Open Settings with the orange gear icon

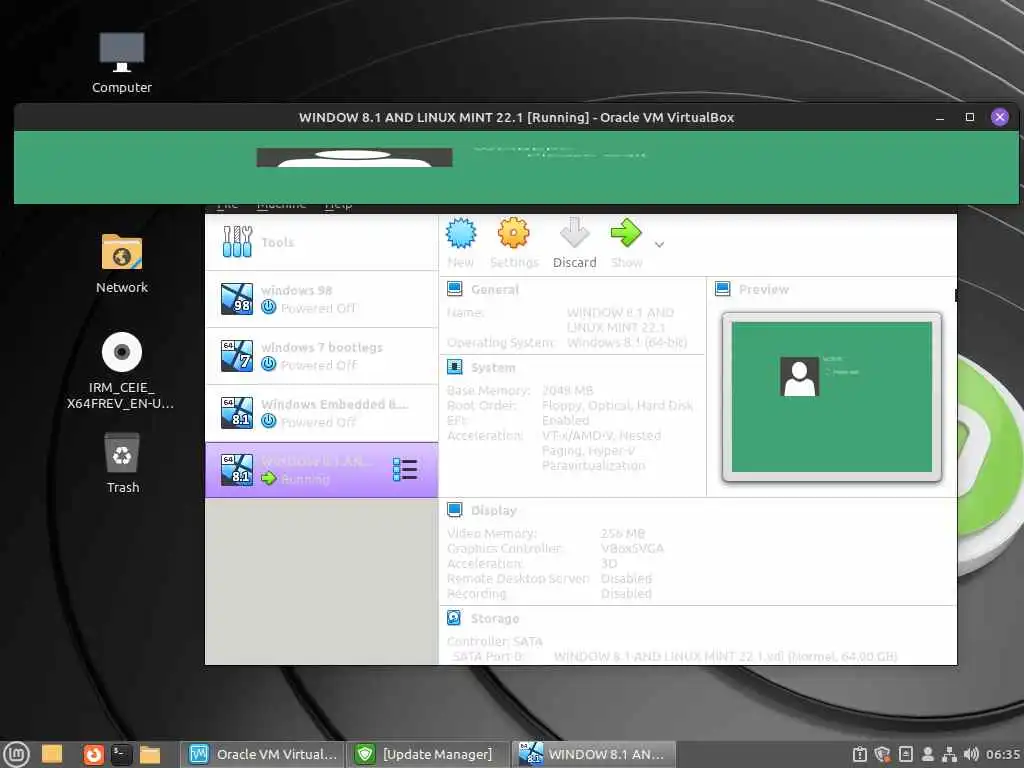point(513,233)
